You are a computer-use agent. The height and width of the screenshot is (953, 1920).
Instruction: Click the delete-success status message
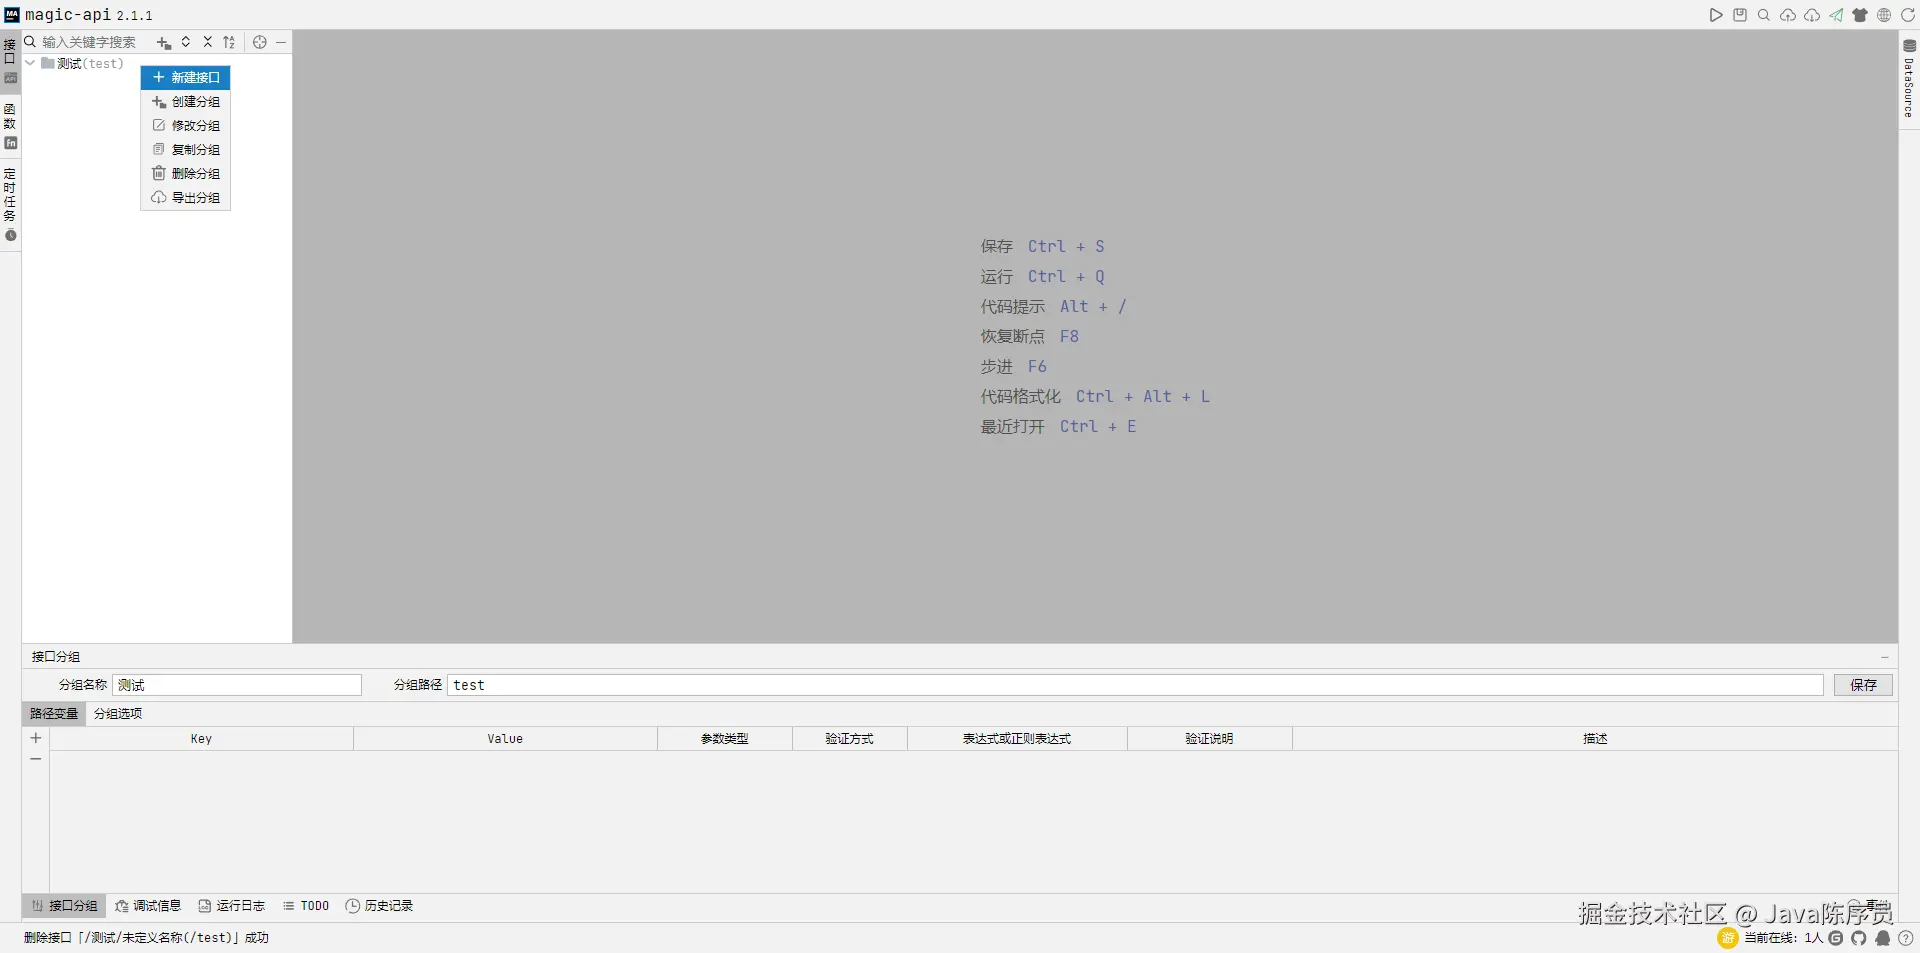point(146,938)
